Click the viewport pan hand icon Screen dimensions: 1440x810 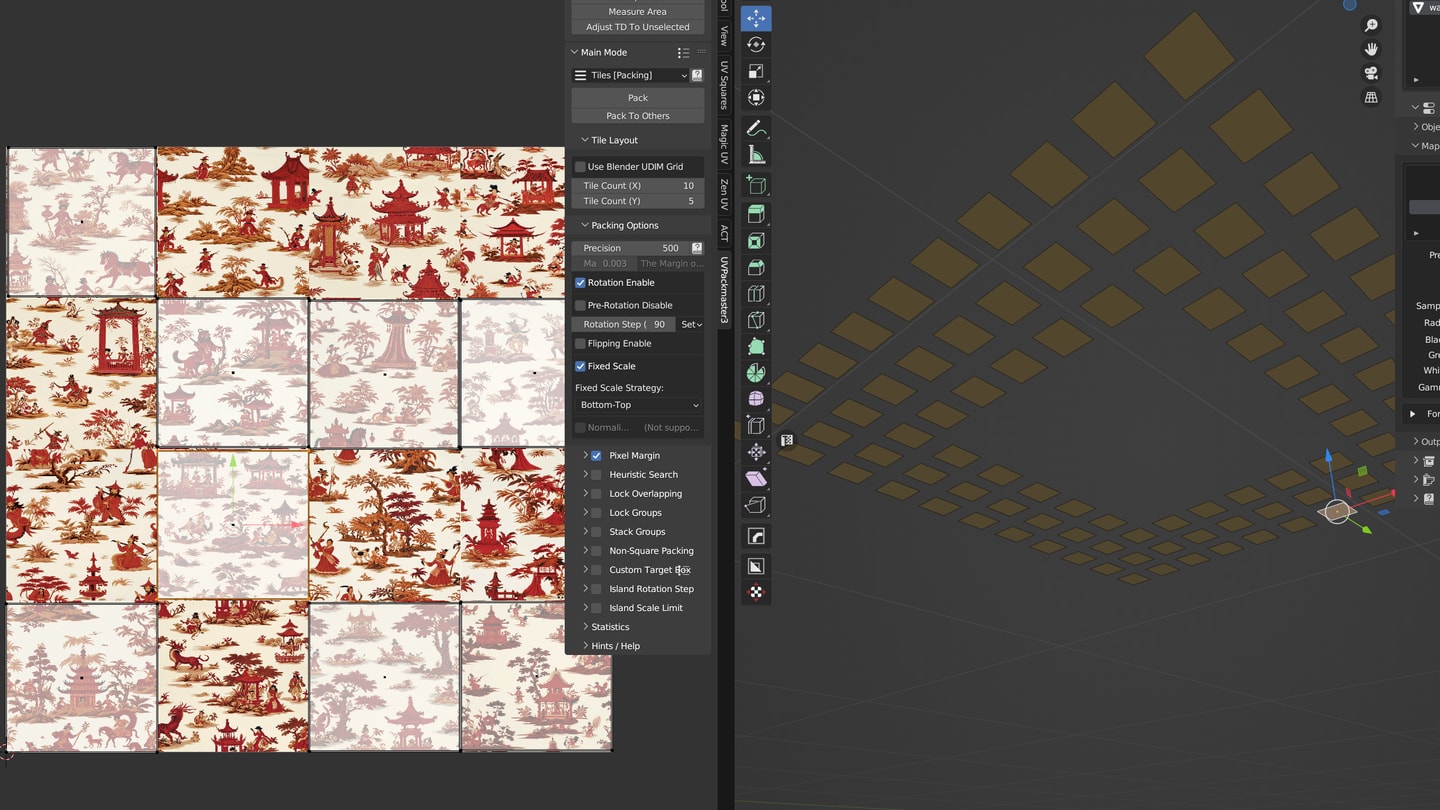tap(1371, 49)
